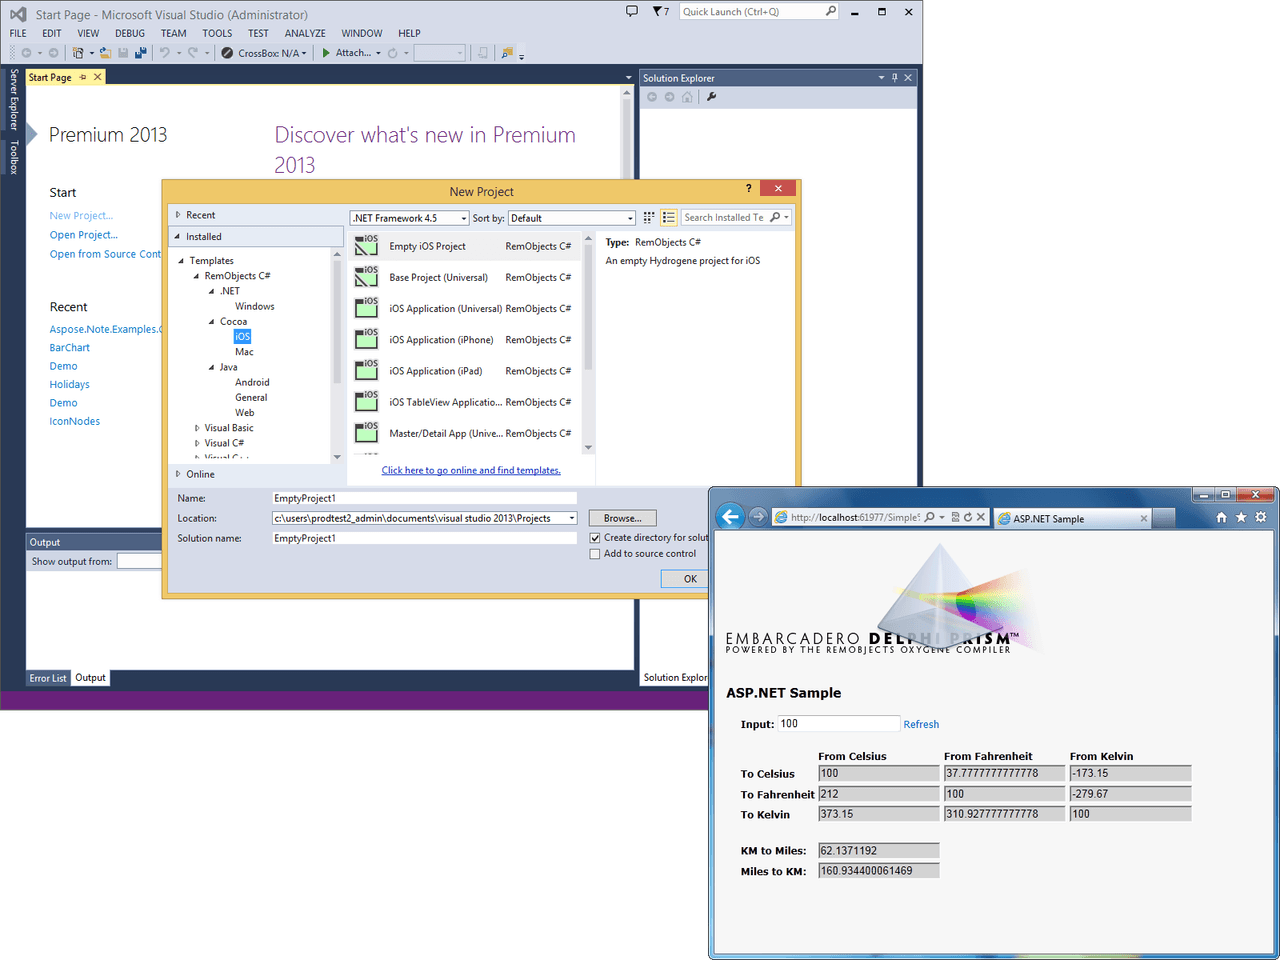Click the pin icon on Start Page tab
Viewport: 1280px width, 960px height.
[83, 77]
